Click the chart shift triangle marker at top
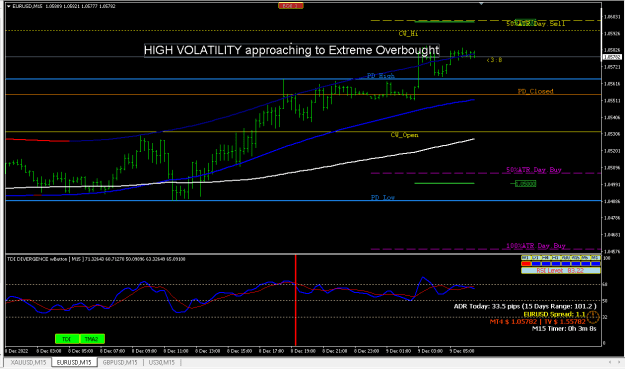Screen dimensions: 625x369 (x=481, y=4)
